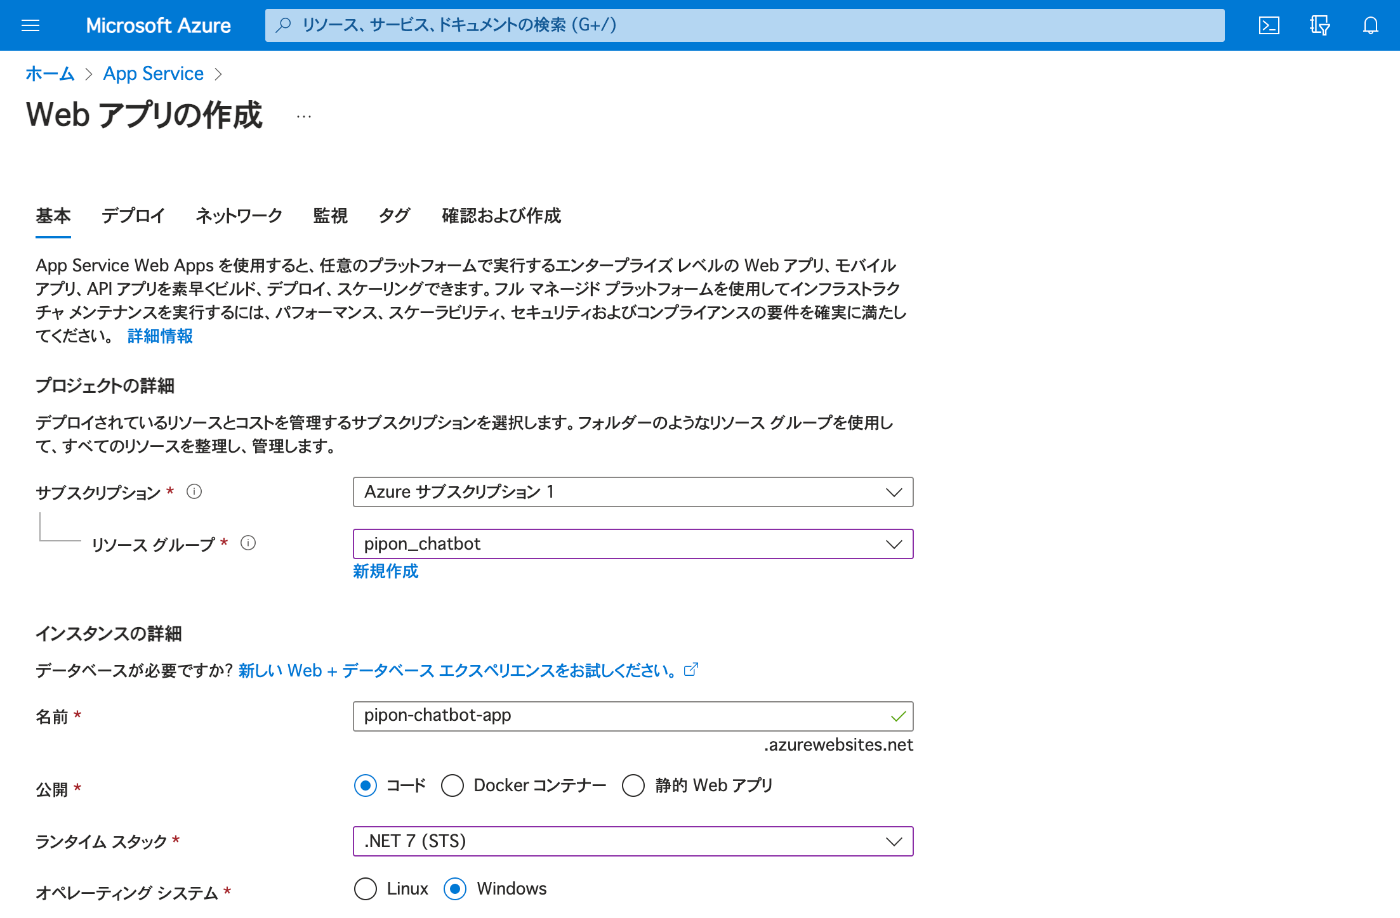The width and height of the screenshot is (1400, 918).
Task: Open the notifications bell
Action: [x=1371, y=25]
